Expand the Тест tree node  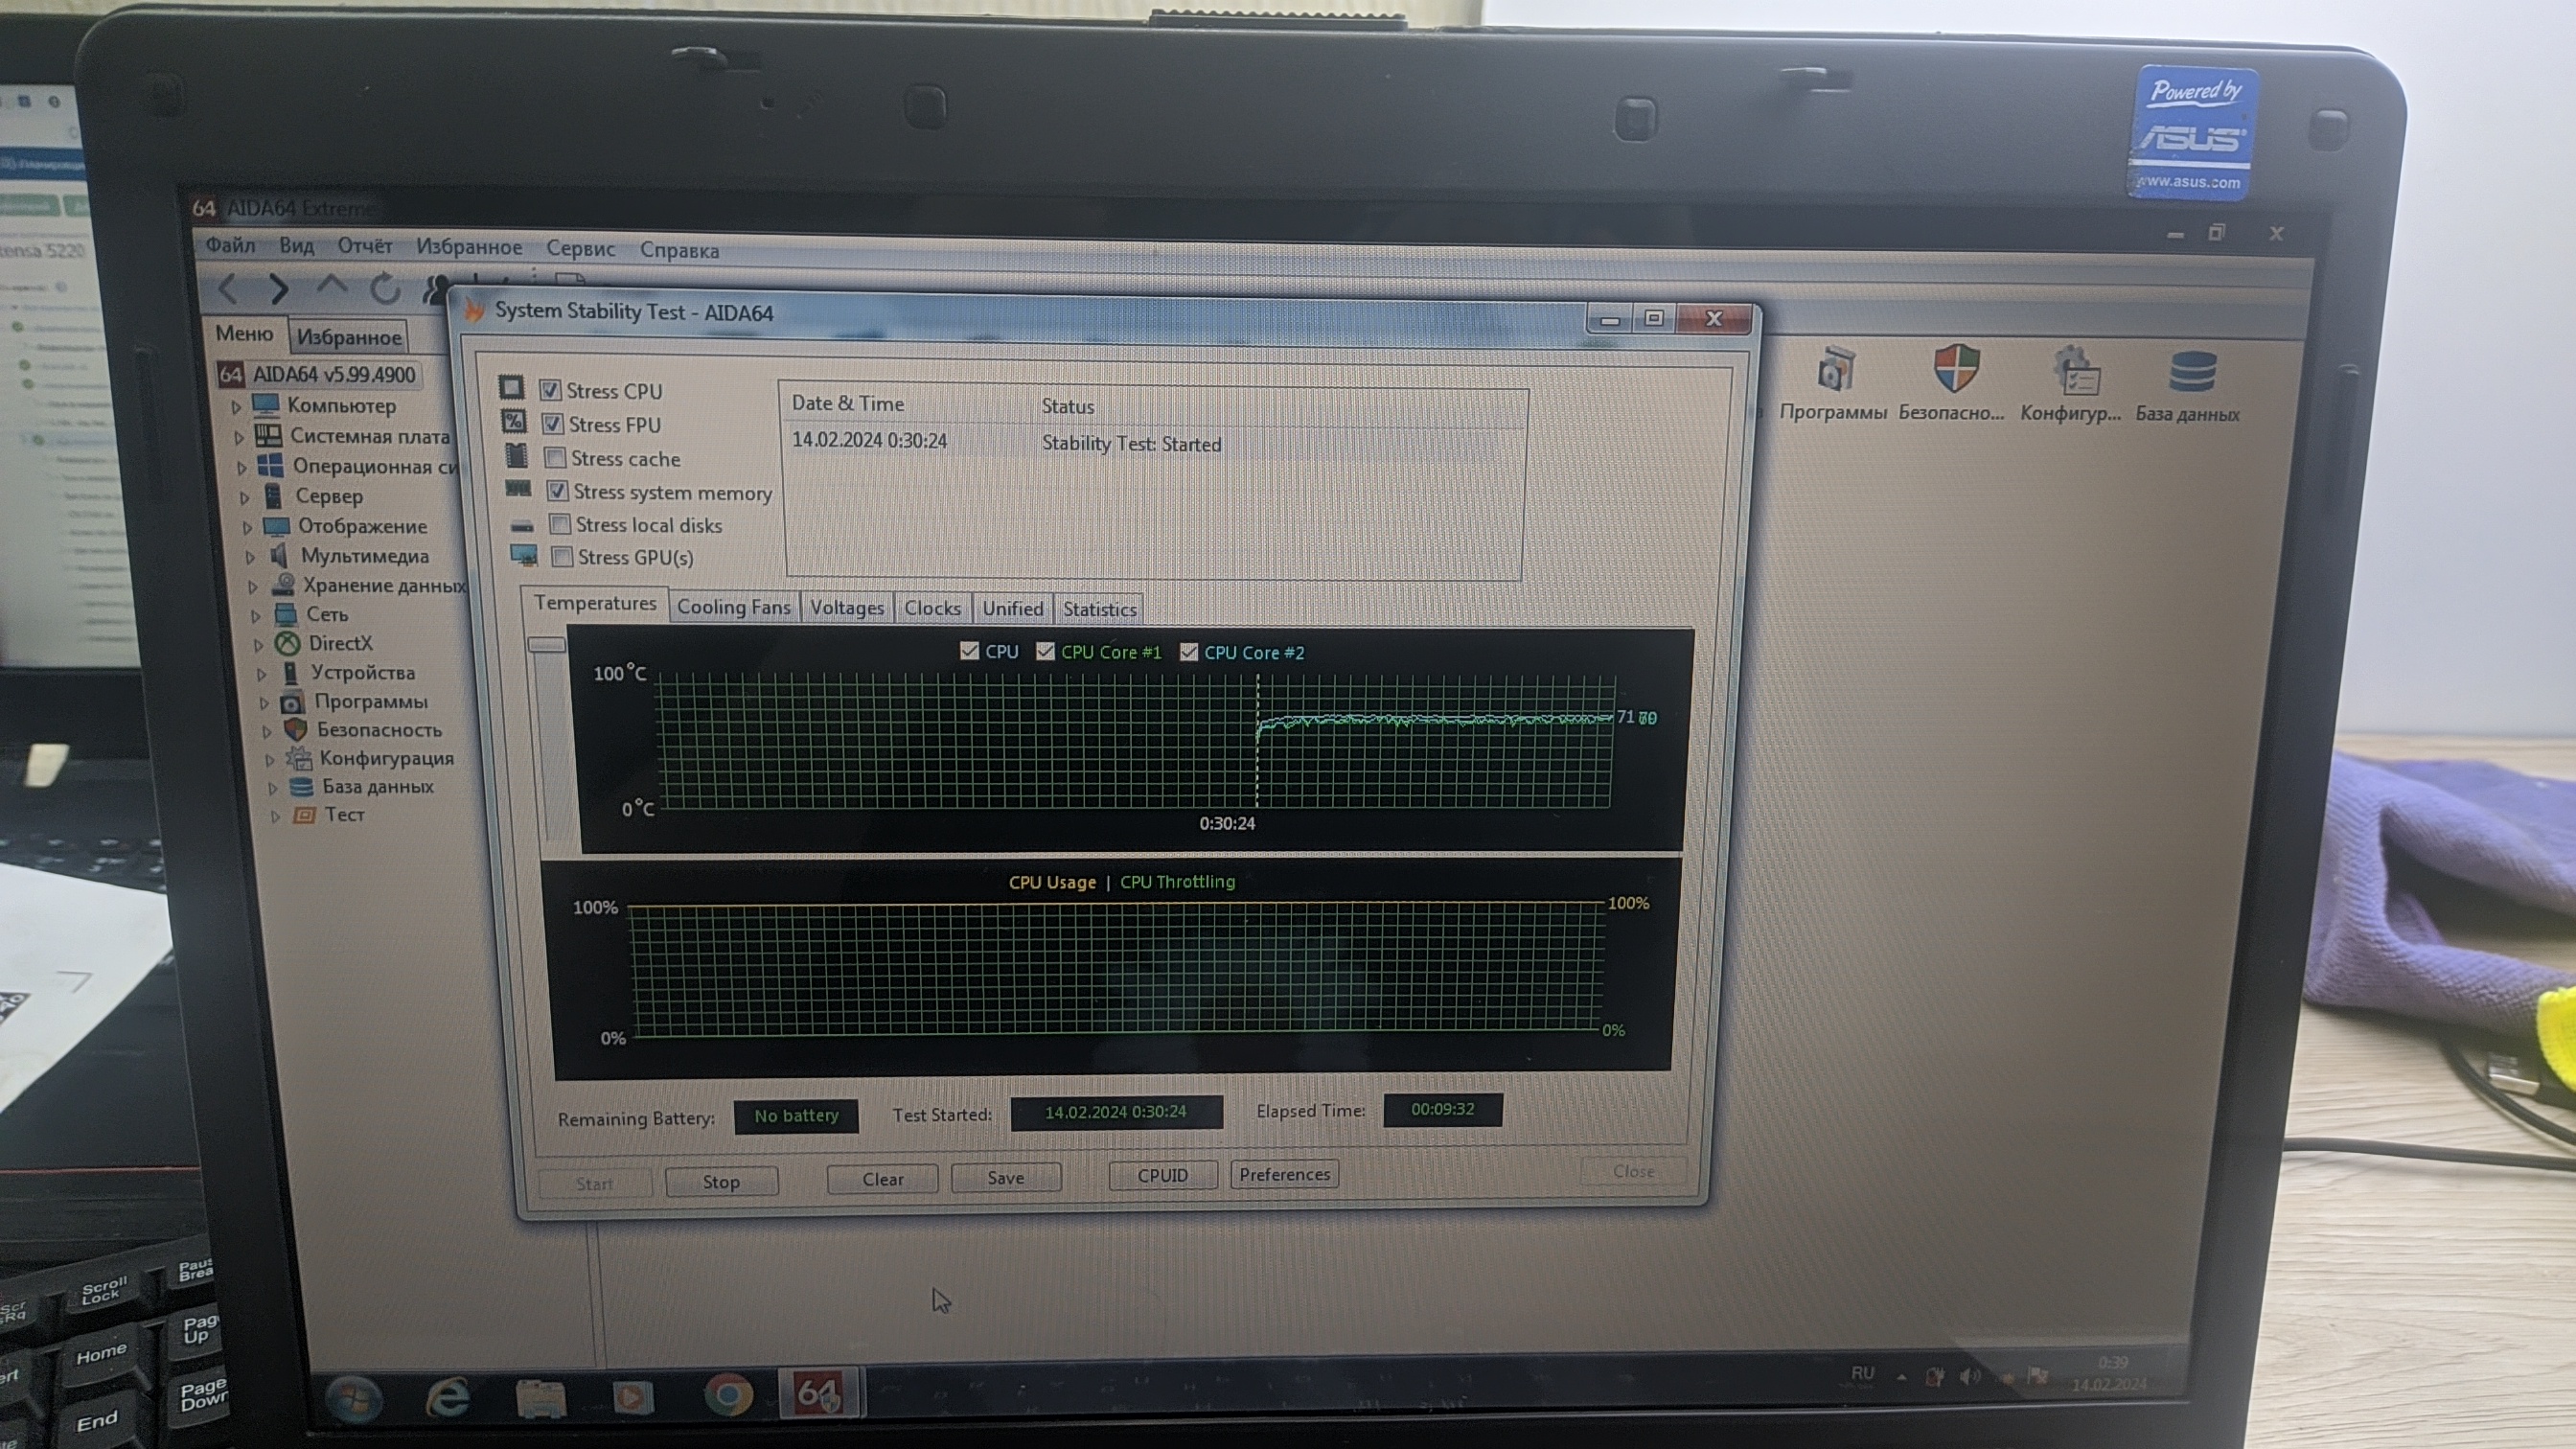[276, 816]
